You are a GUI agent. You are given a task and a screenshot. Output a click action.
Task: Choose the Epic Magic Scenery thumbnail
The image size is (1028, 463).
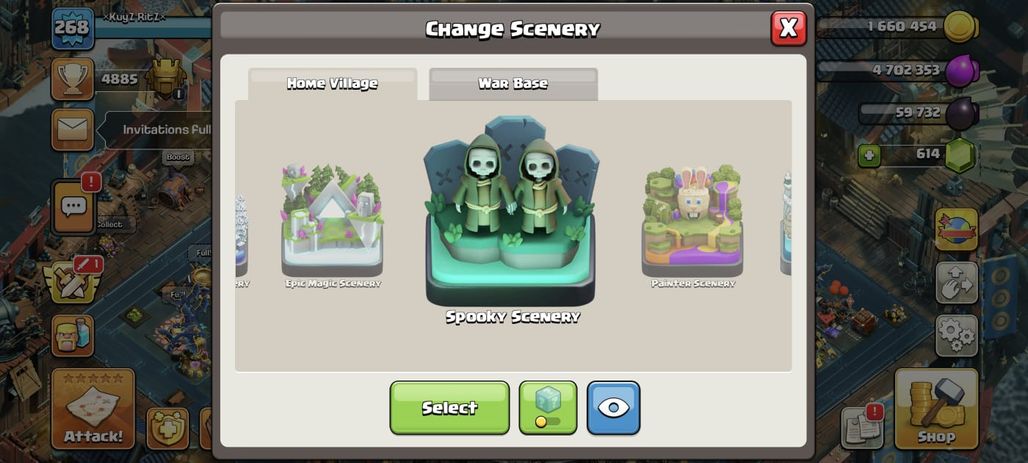coord(332,220)
